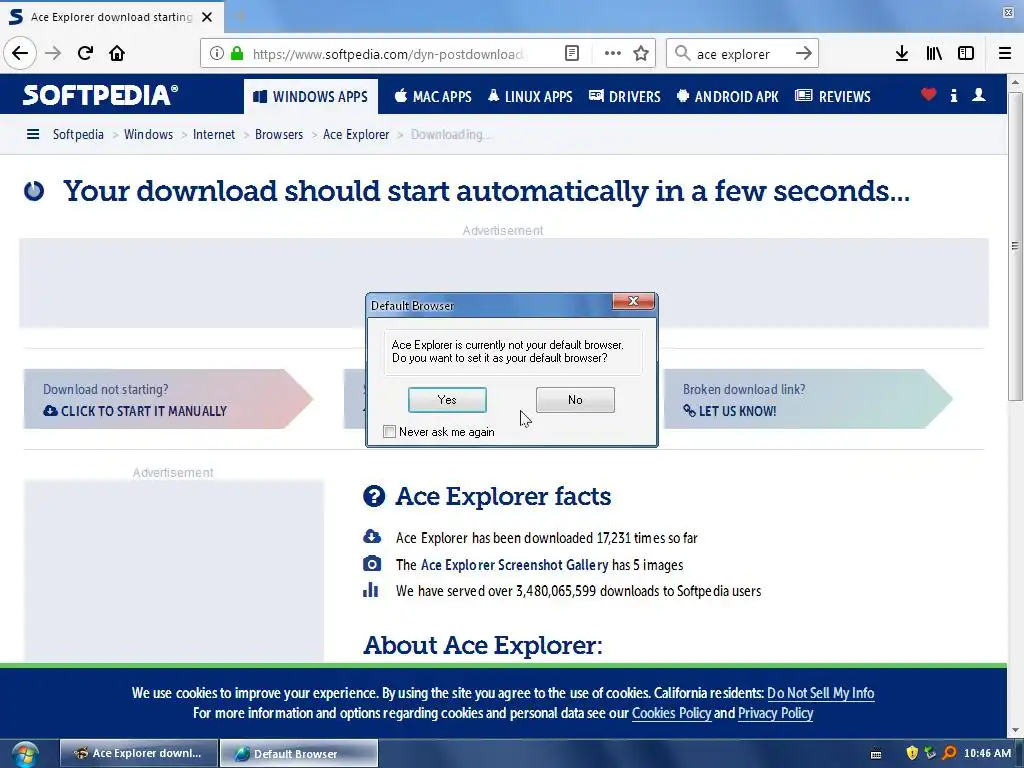Image resolution: width=1024 pixels, height=768 pixels.
Task: Close the Ace Explorer download tab
Action: point(207,17)
